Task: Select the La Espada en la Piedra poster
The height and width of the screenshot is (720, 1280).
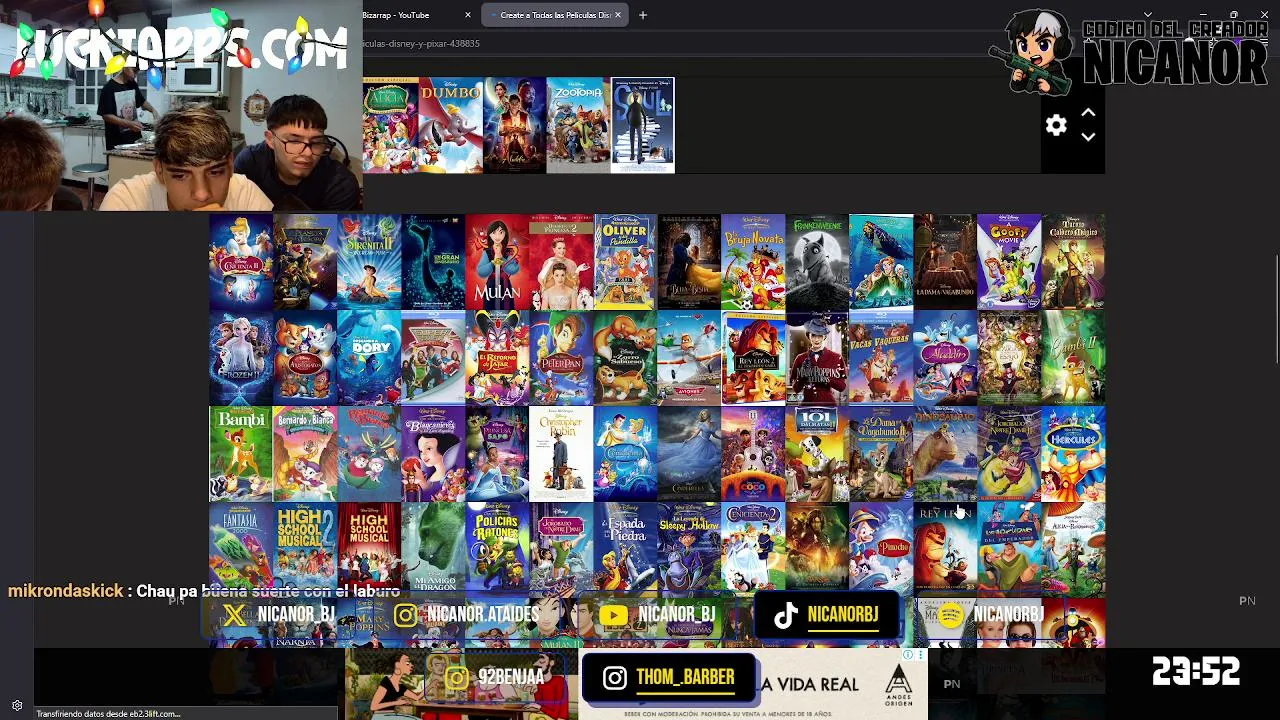Action: (625, 549)
